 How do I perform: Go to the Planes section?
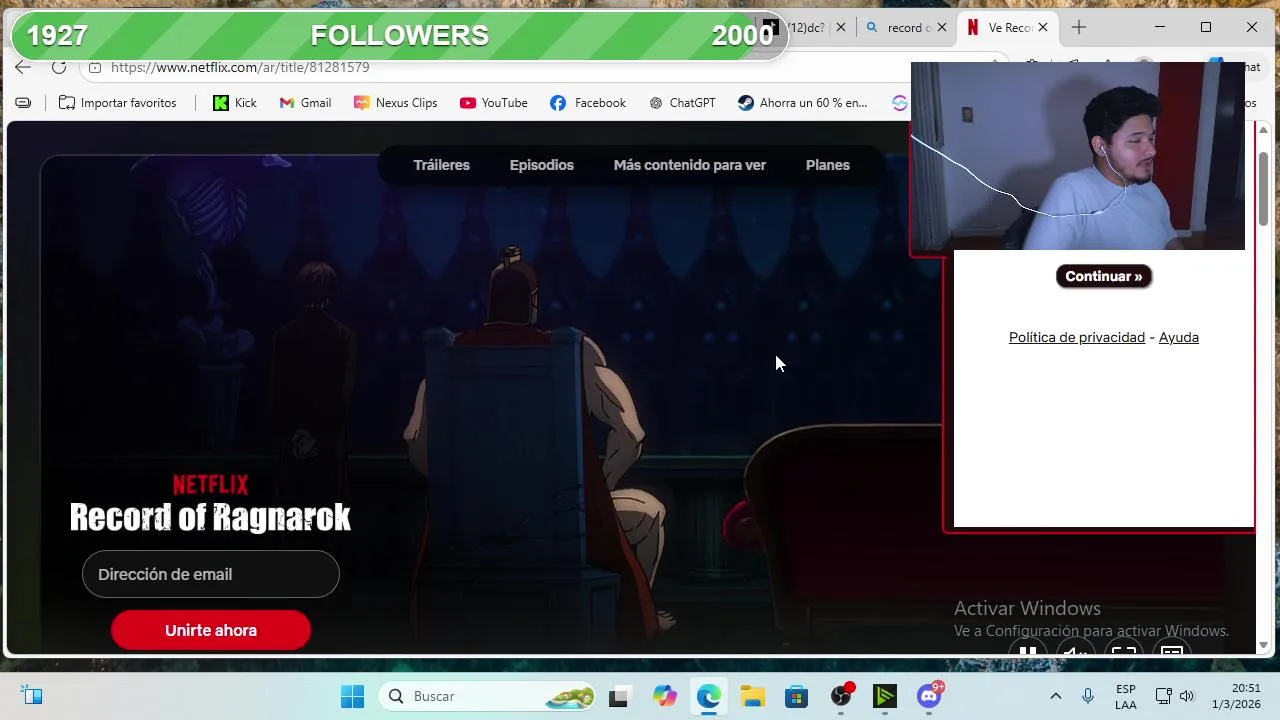click(827, 165)
